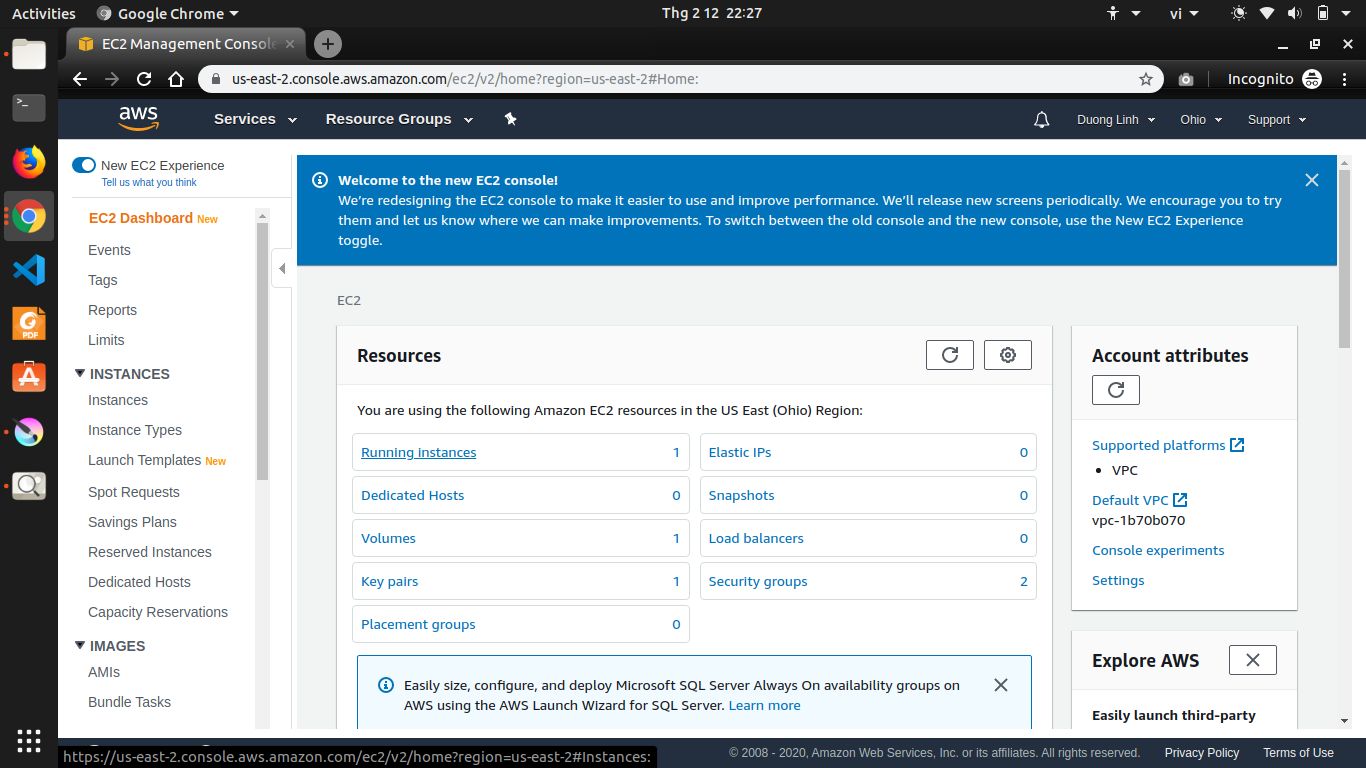The height and width of the screenshot is (768, 1366).
Task: Dismiss the Welcome to new EC2 console banner
Action: 1312,180
